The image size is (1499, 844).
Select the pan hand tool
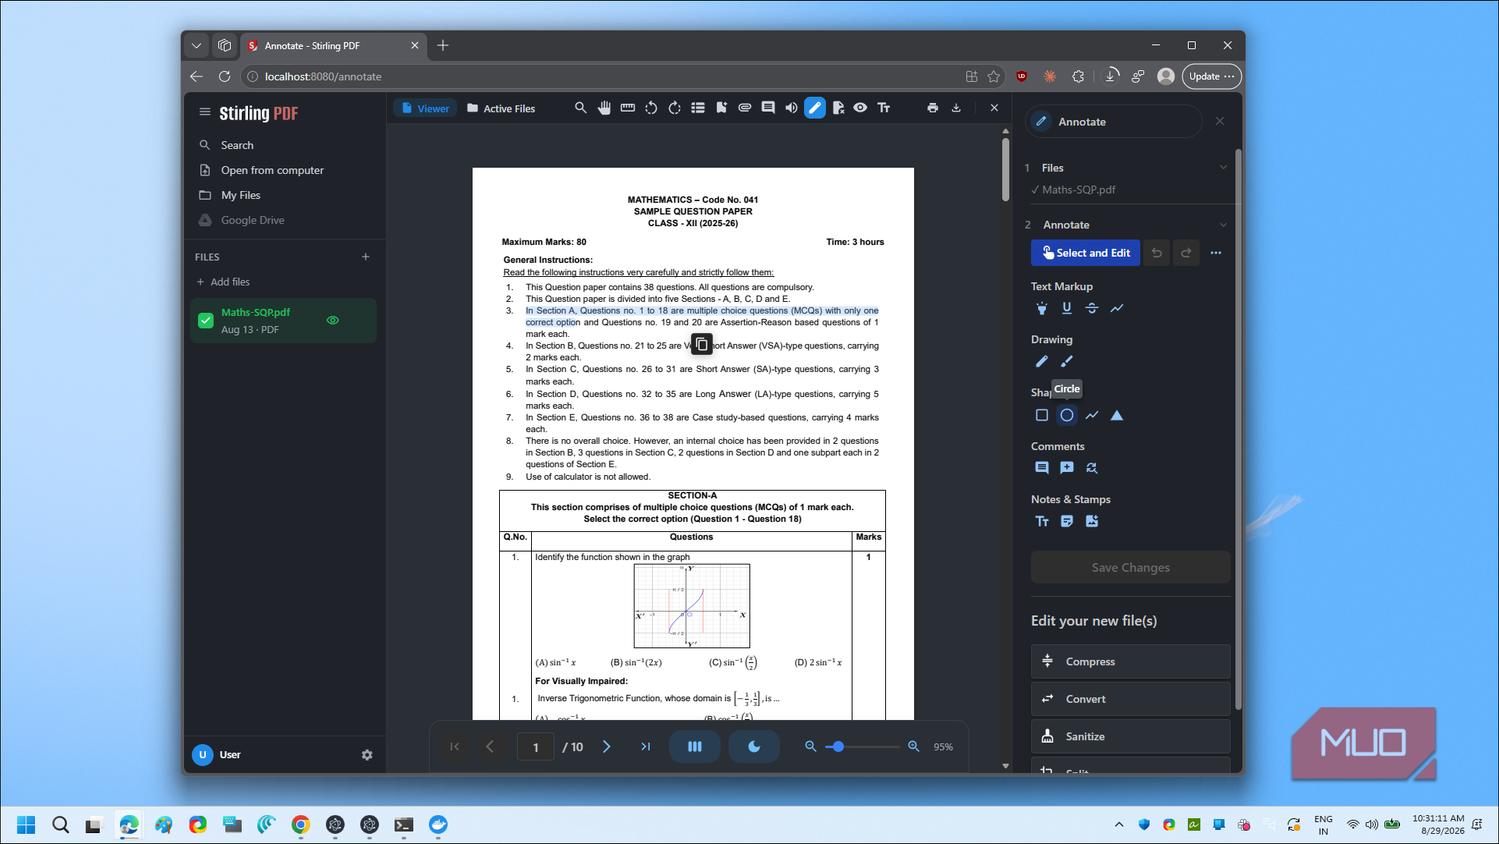point(604,108)
